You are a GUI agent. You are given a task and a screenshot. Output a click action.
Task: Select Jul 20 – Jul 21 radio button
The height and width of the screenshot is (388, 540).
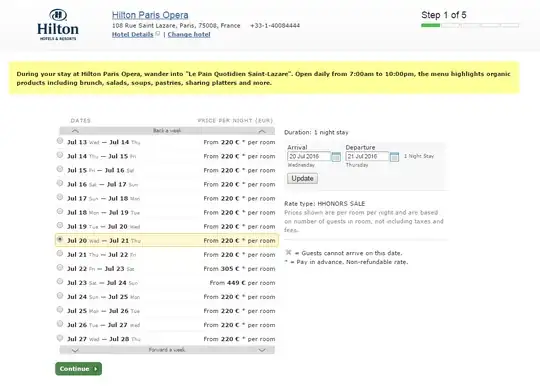(60, 239)
